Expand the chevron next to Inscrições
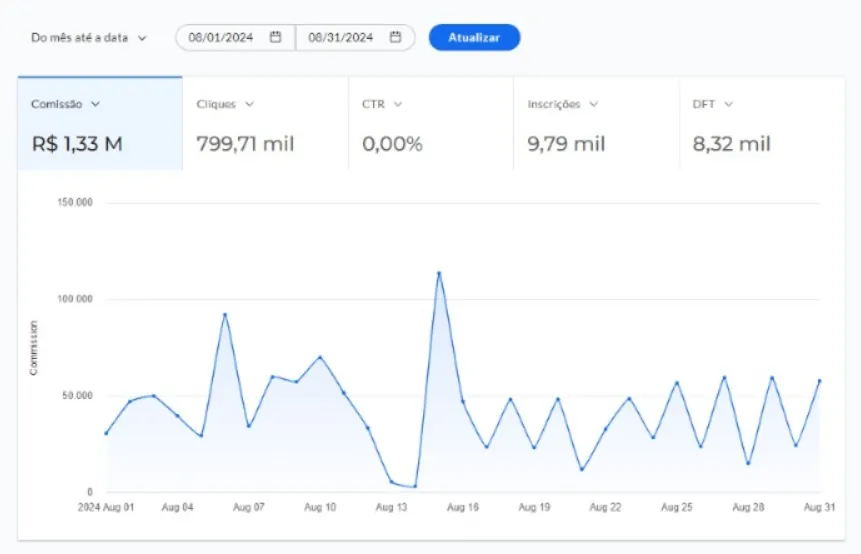This screenshot has width=861, height=554. (593, 104)
